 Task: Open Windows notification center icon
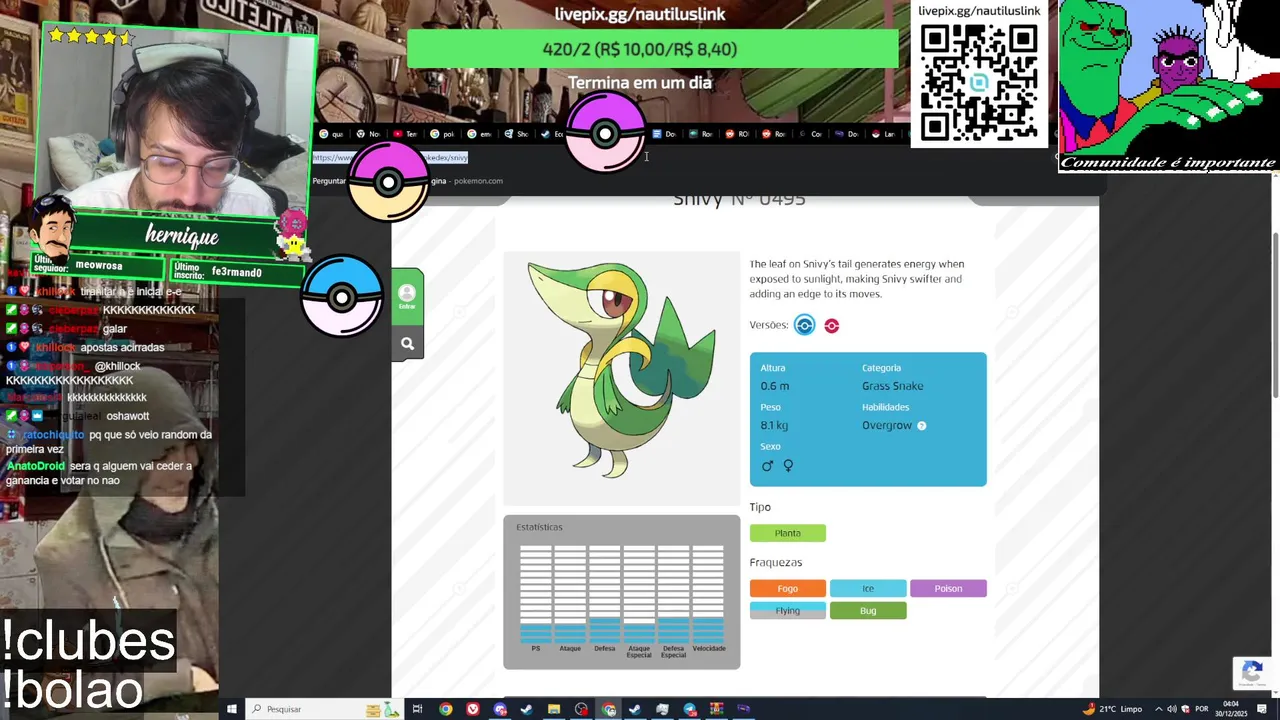[1261, 709]
